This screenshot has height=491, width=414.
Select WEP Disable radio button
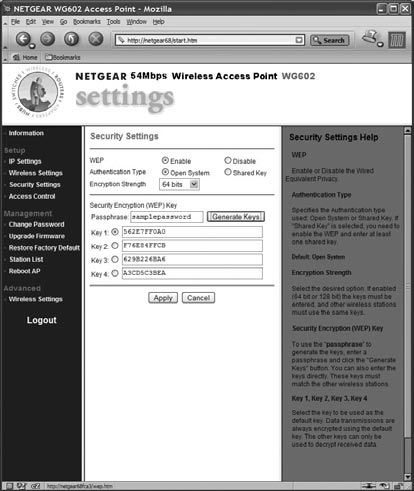click(x=228, y=160)
